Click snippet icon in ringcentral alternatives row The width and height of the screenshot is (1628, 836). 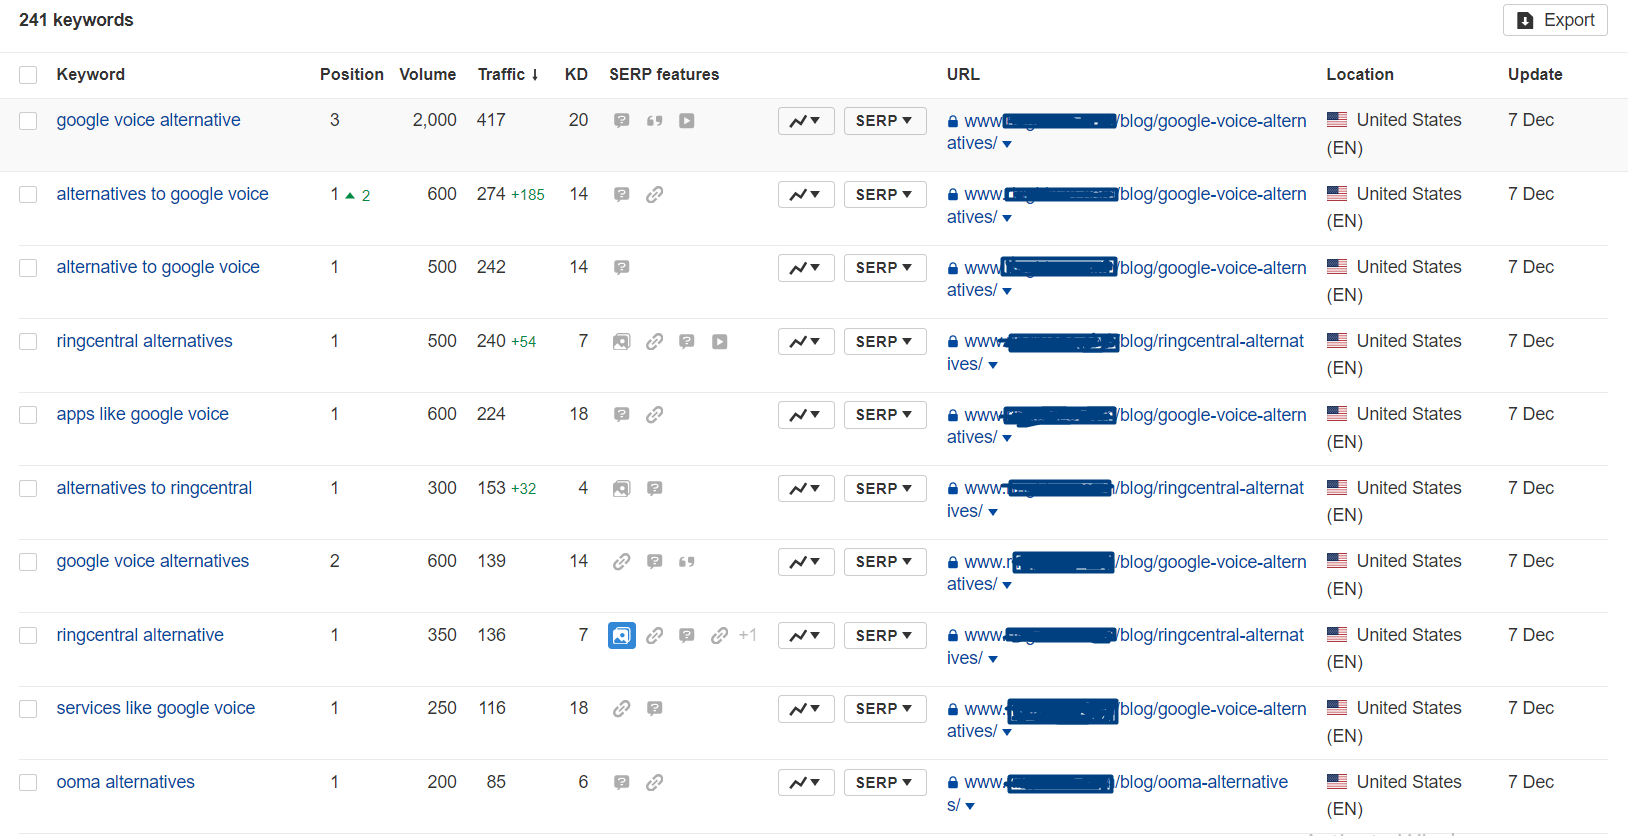687,342
